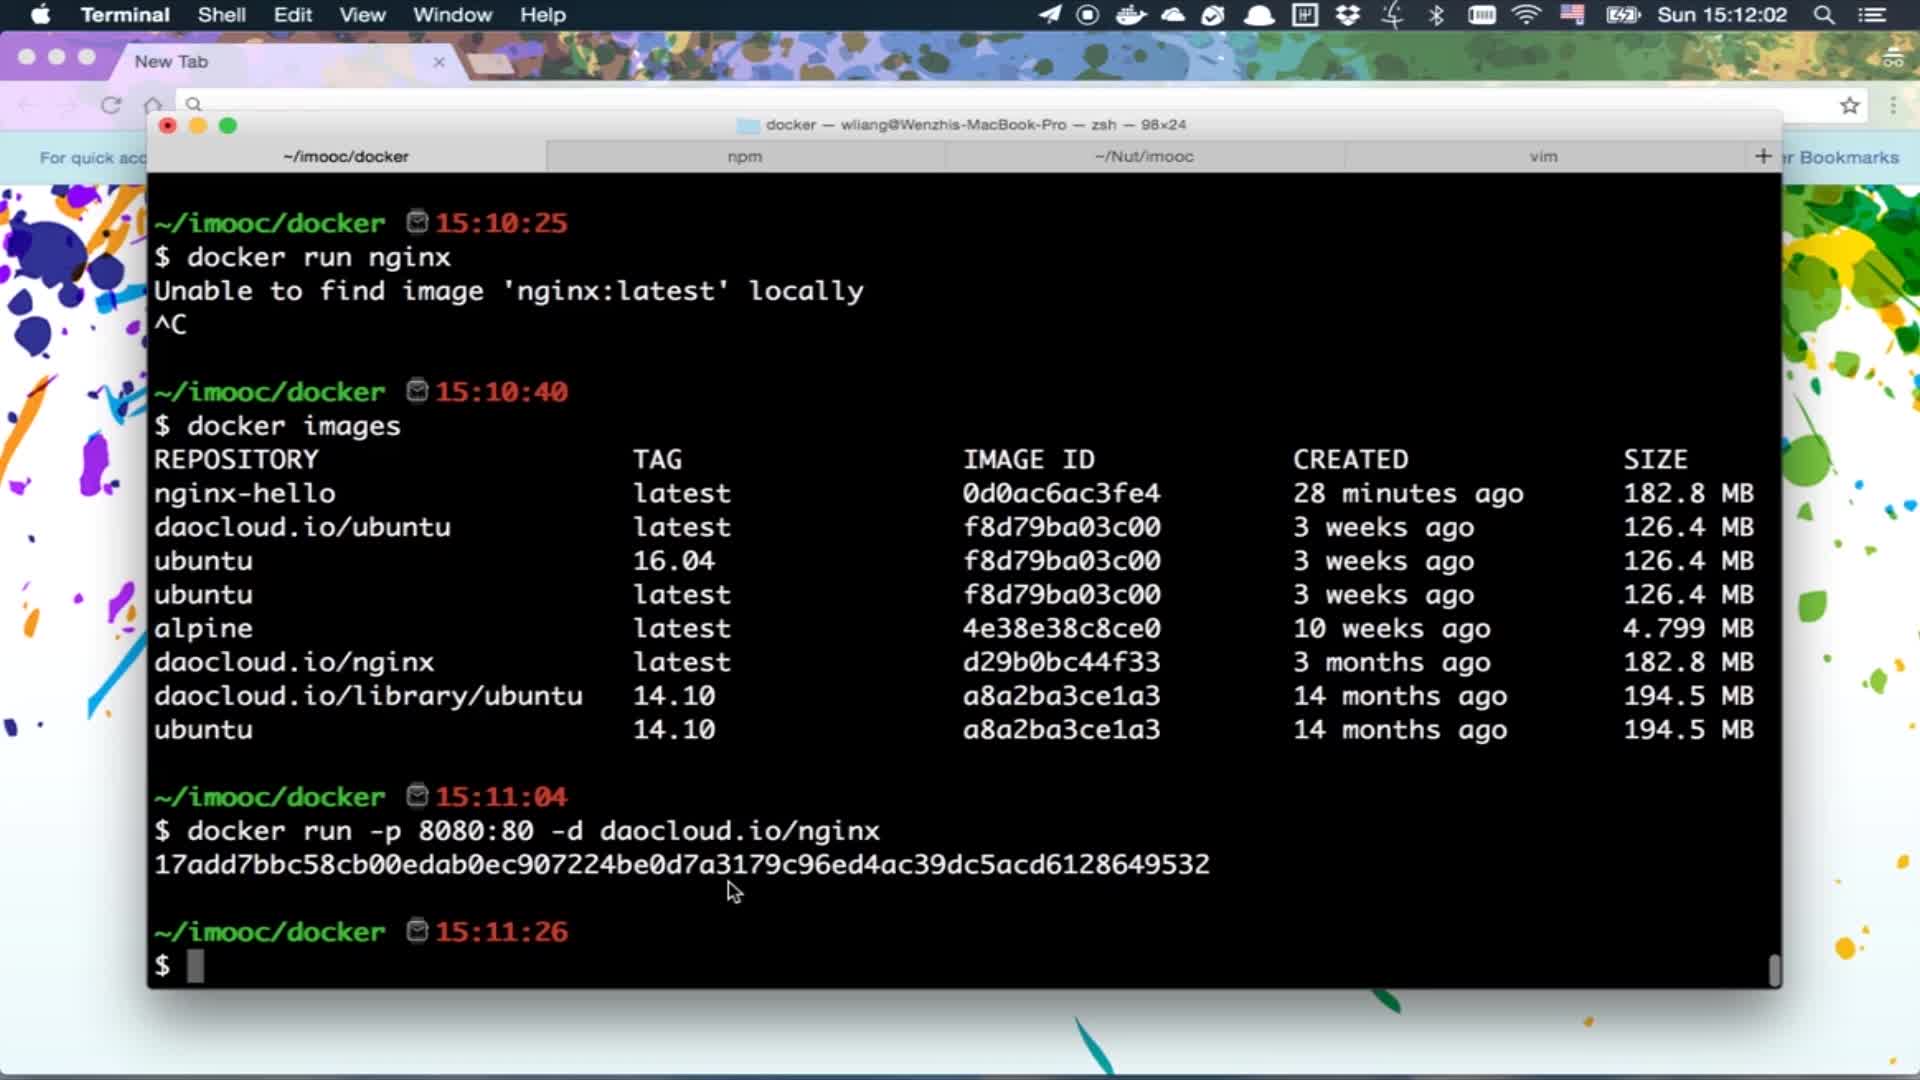This screenshot has width=1920, height=1080.
Task: Click the paper plane menu bar icon
Action: pos(1049,15)
